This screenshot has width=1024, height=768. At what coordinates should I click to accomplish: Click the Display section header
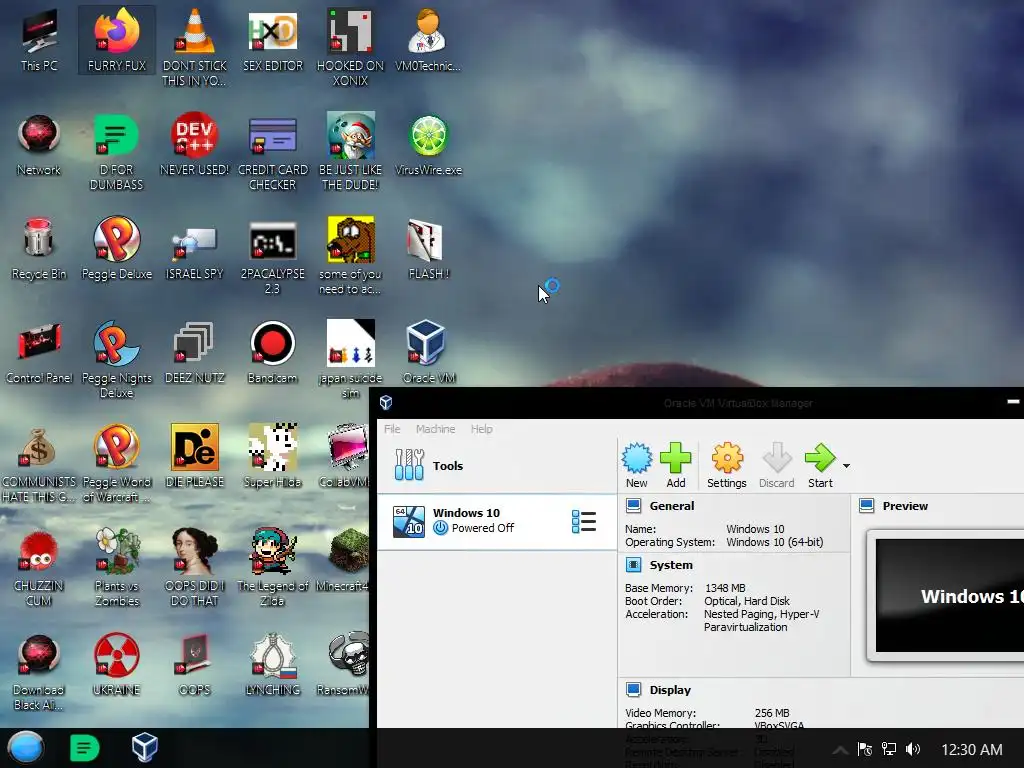[x=670, y=690]
